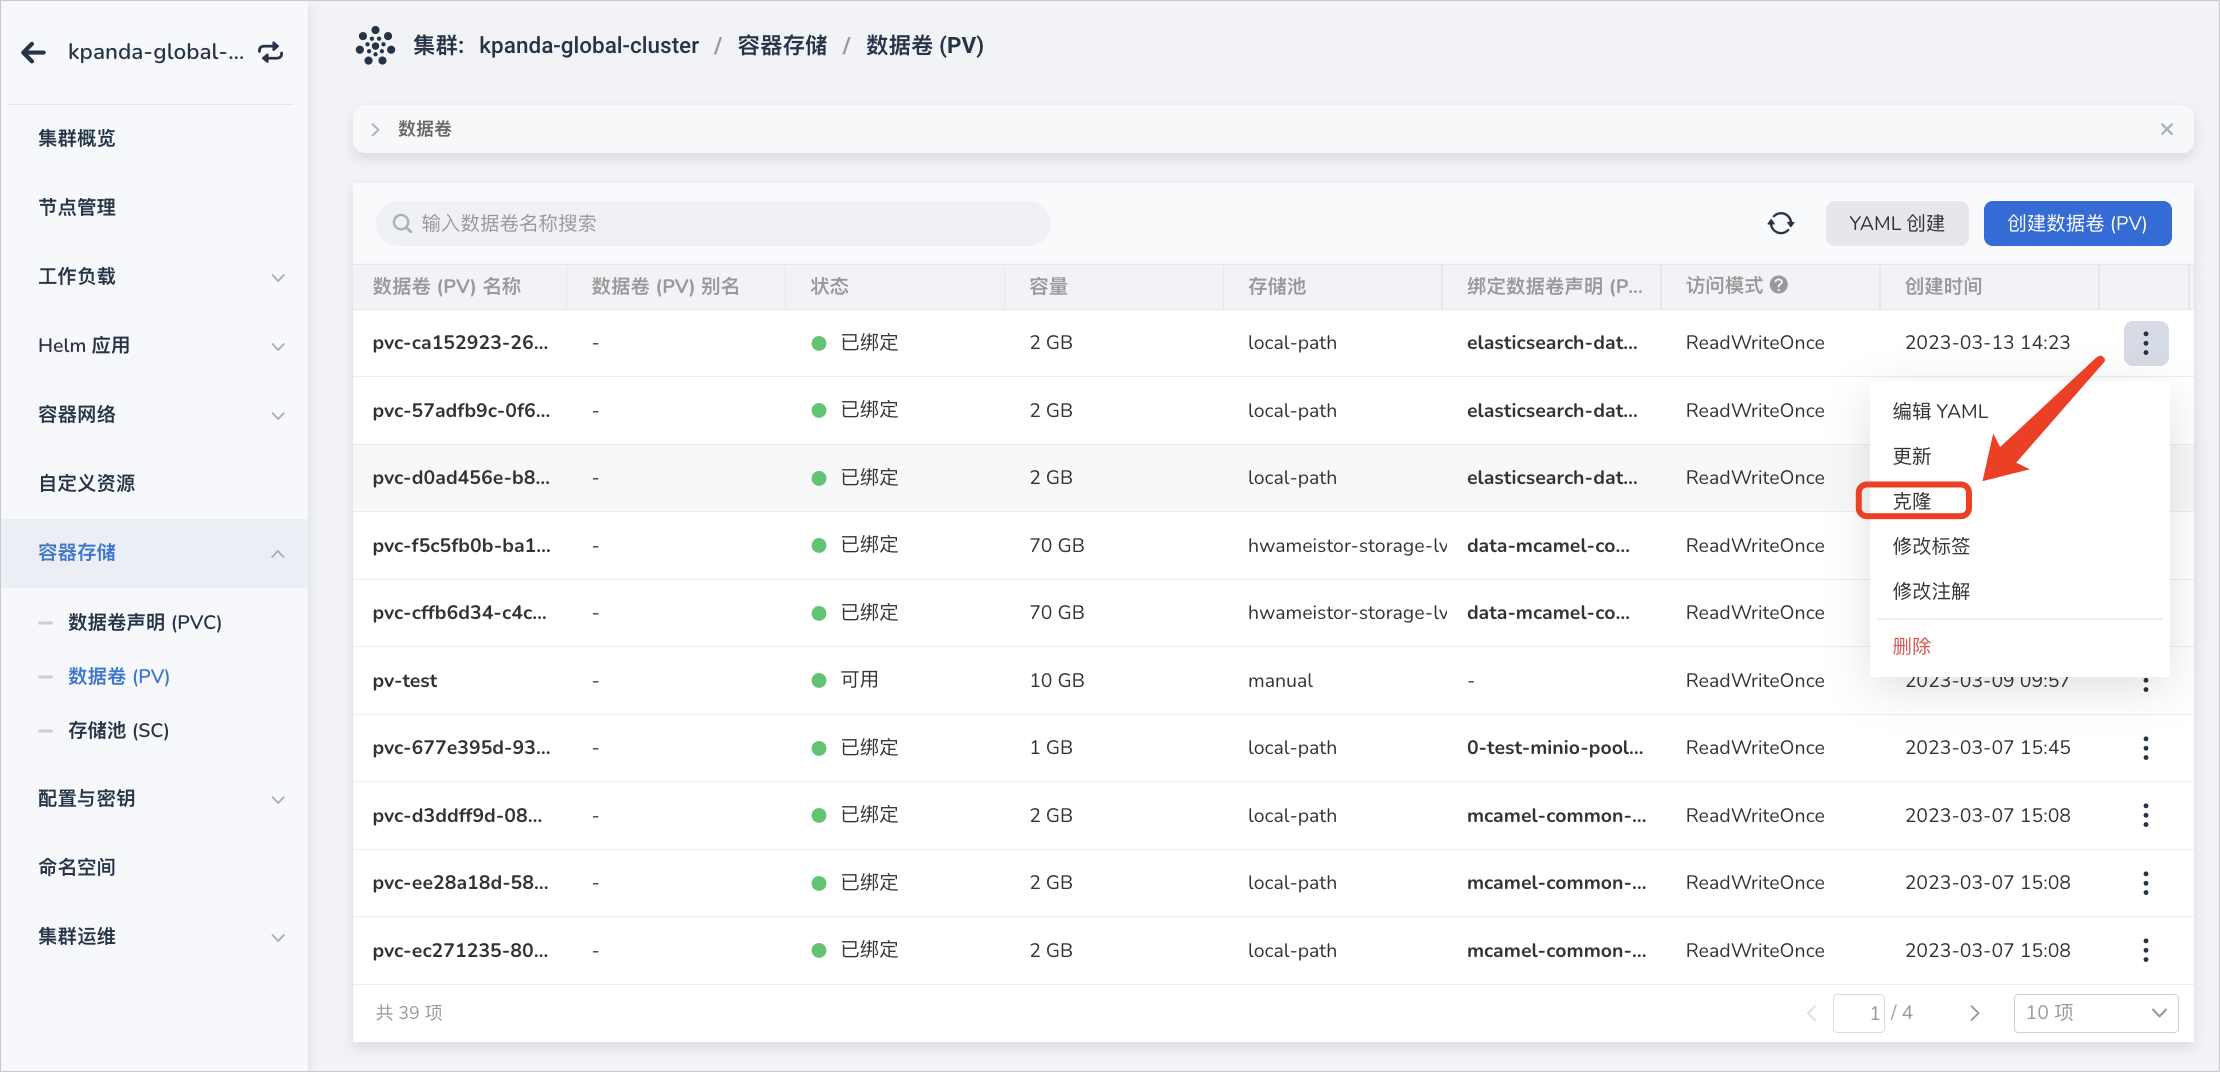The image size is (2220, 1072).
Task: Click the 容量 column header
Action: pos(1048,286)
